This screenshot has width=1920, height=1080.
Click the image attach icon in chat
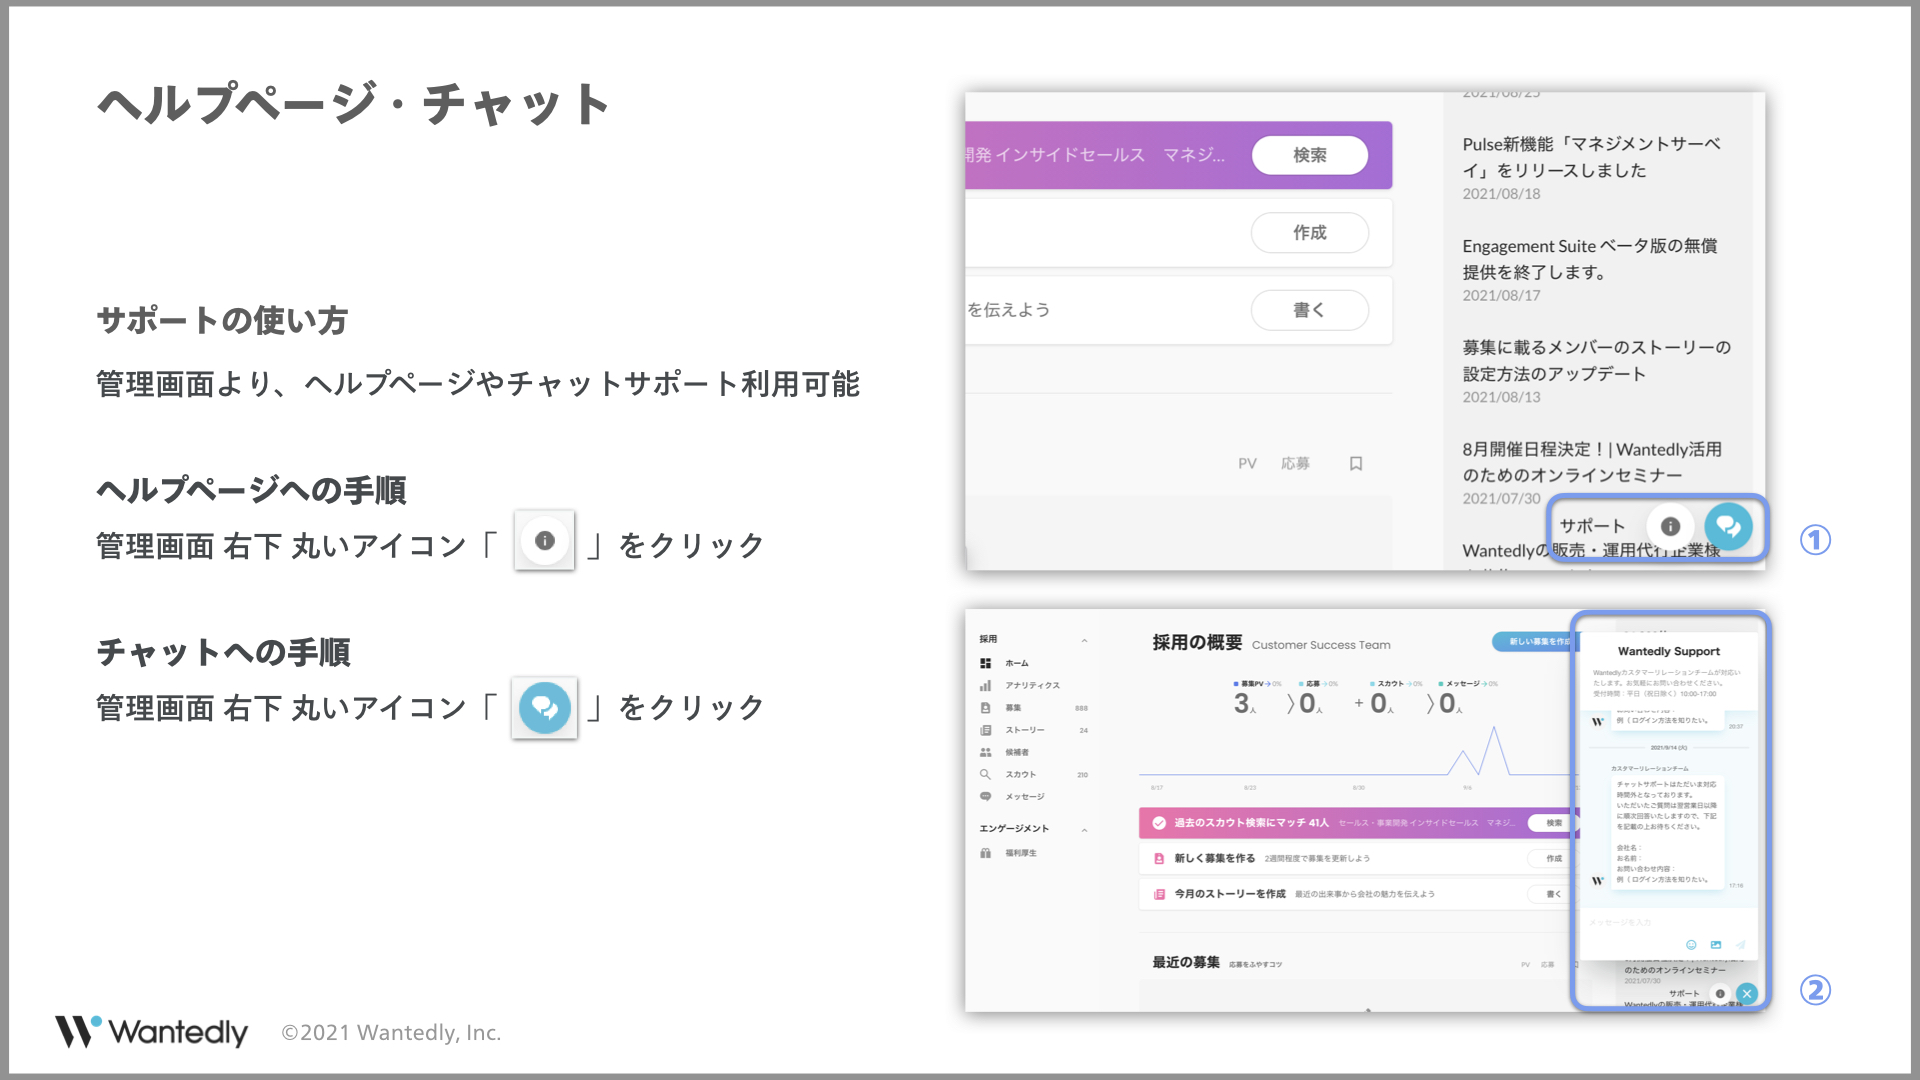pyautogui.click(x=1716, y=944)
